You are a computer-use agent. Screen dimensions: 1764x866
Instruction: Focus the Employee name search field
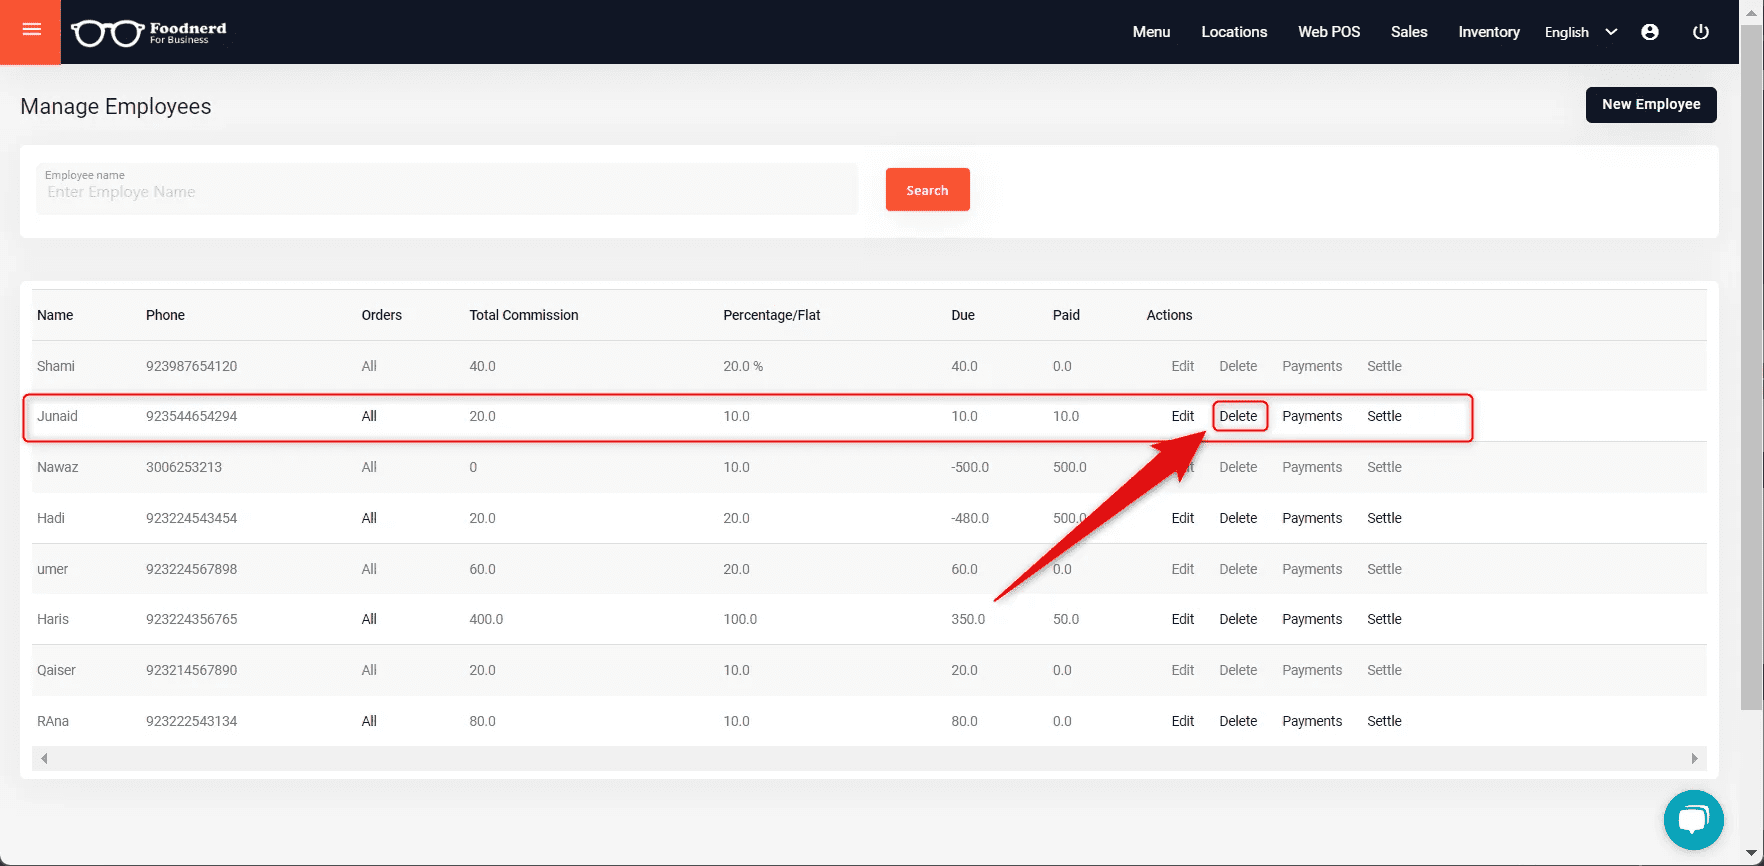tap(447, 189)
